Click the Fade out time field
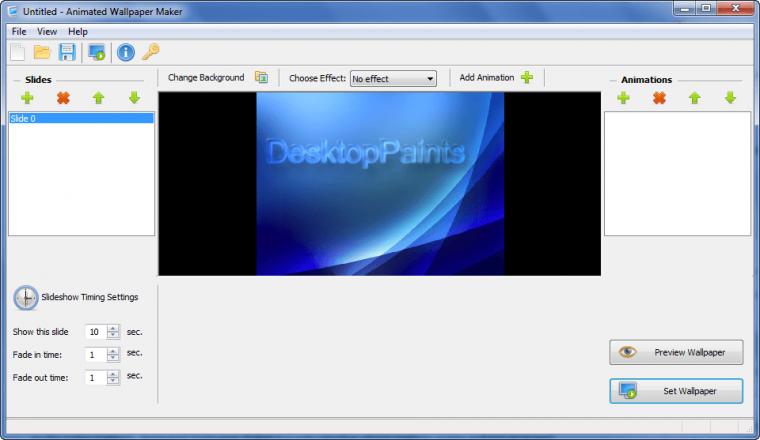Viewport: 760px width, 440px height. (95, 377)
